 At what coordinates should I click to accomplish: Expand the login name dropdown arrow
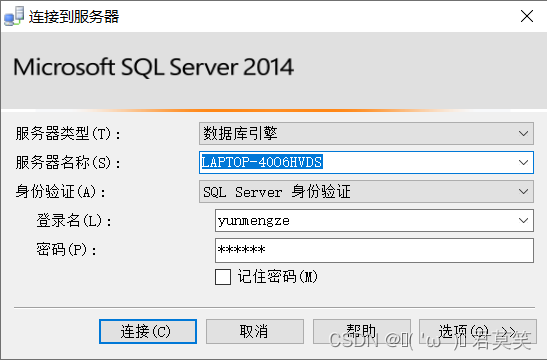click(523, 220)
